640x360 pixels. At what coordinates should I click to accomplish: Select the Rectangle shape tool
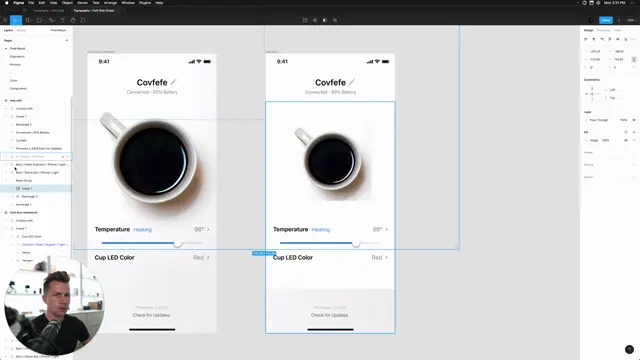[x=39, y=20]
